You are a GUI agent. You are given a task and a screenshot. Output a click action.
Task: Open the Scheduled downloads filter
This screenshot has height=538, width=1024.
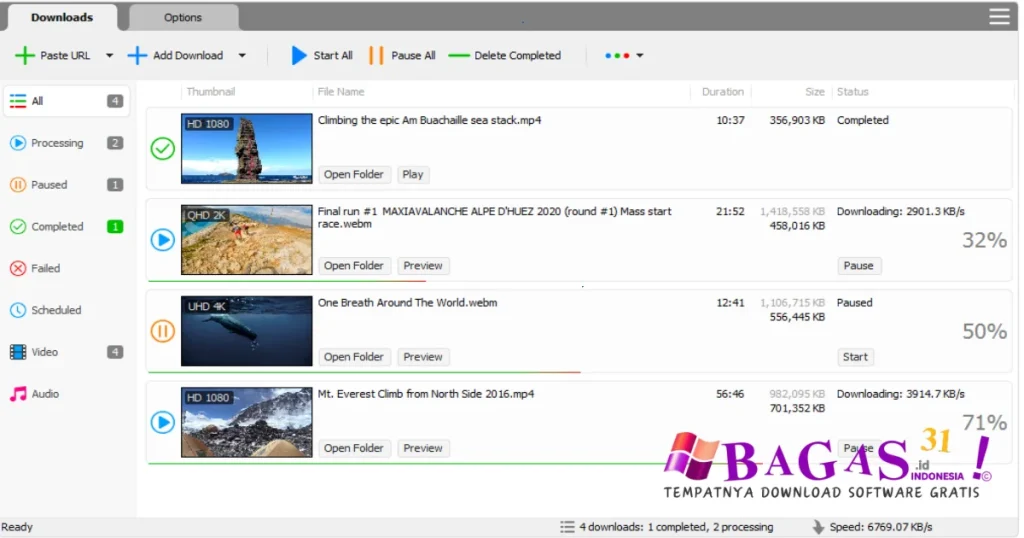pos(66,310)
